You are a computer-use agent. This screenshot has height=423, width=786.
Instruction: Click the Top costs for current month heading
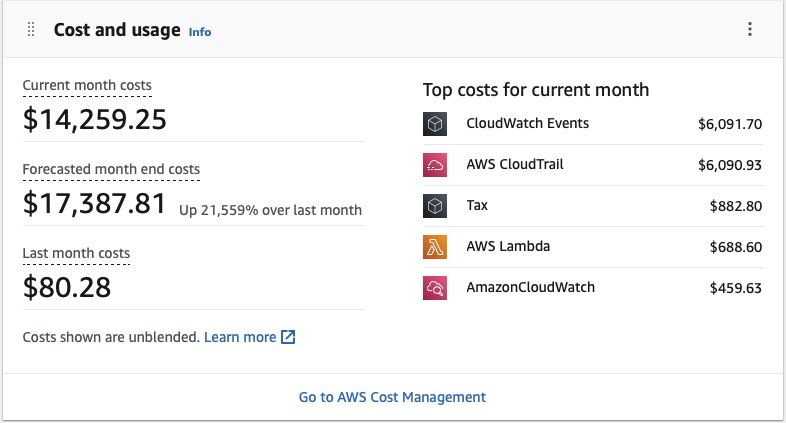pos(536,90)
